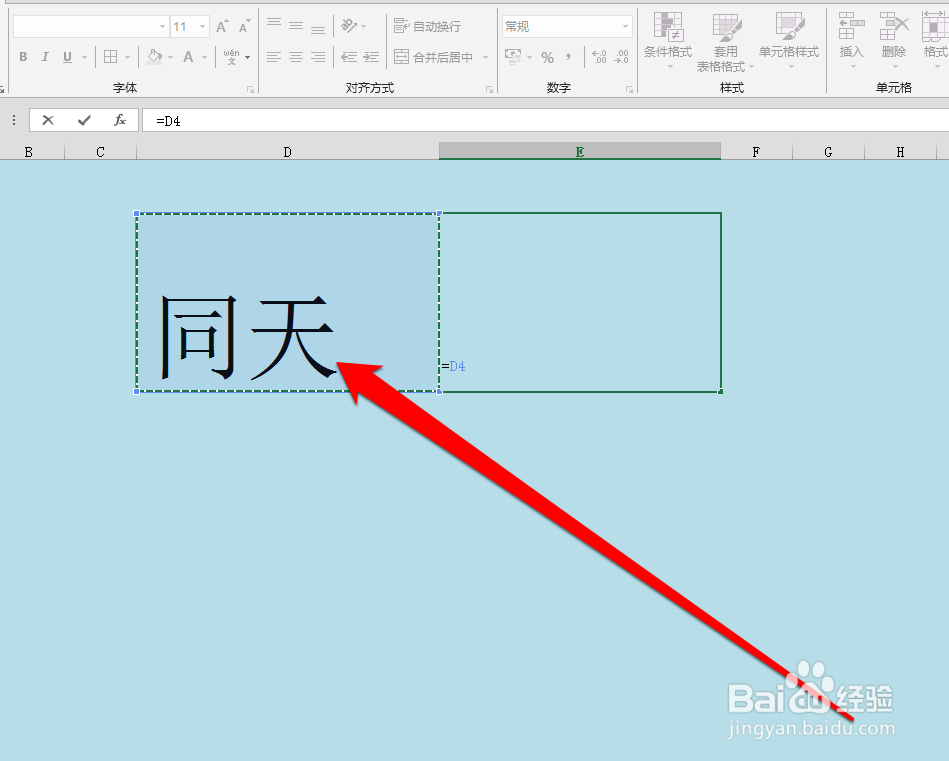Toggle italic formatting
Image resolution: width=949 pixels, height=761 pixels.
pos(45,57)
